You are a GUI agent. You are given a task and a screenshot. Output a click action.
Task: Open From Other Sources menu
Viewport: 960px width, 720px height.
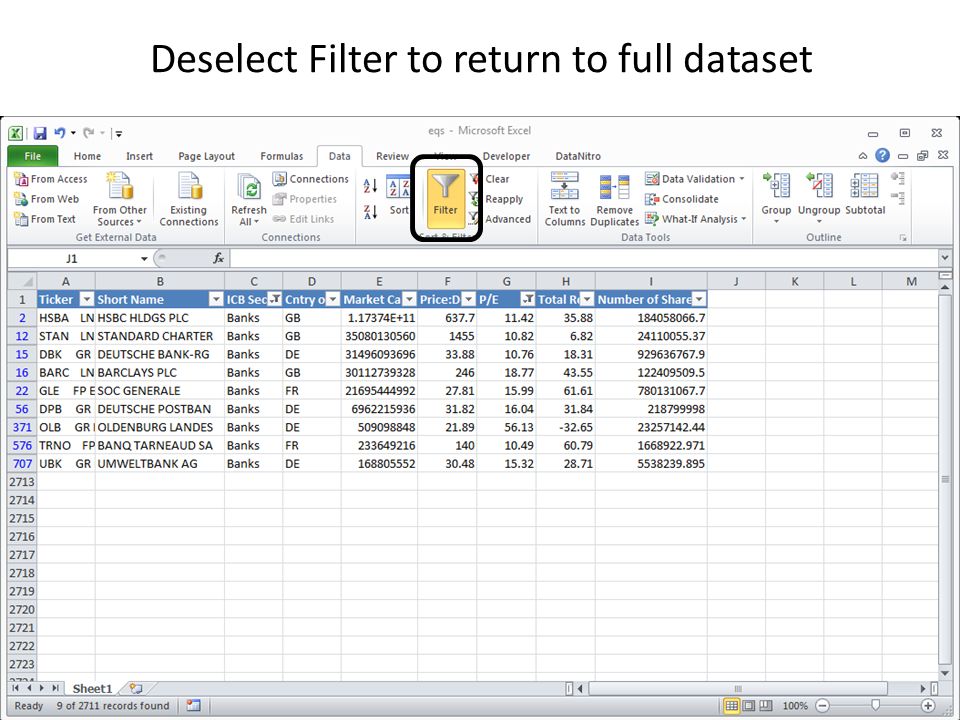tap(119, 199)
